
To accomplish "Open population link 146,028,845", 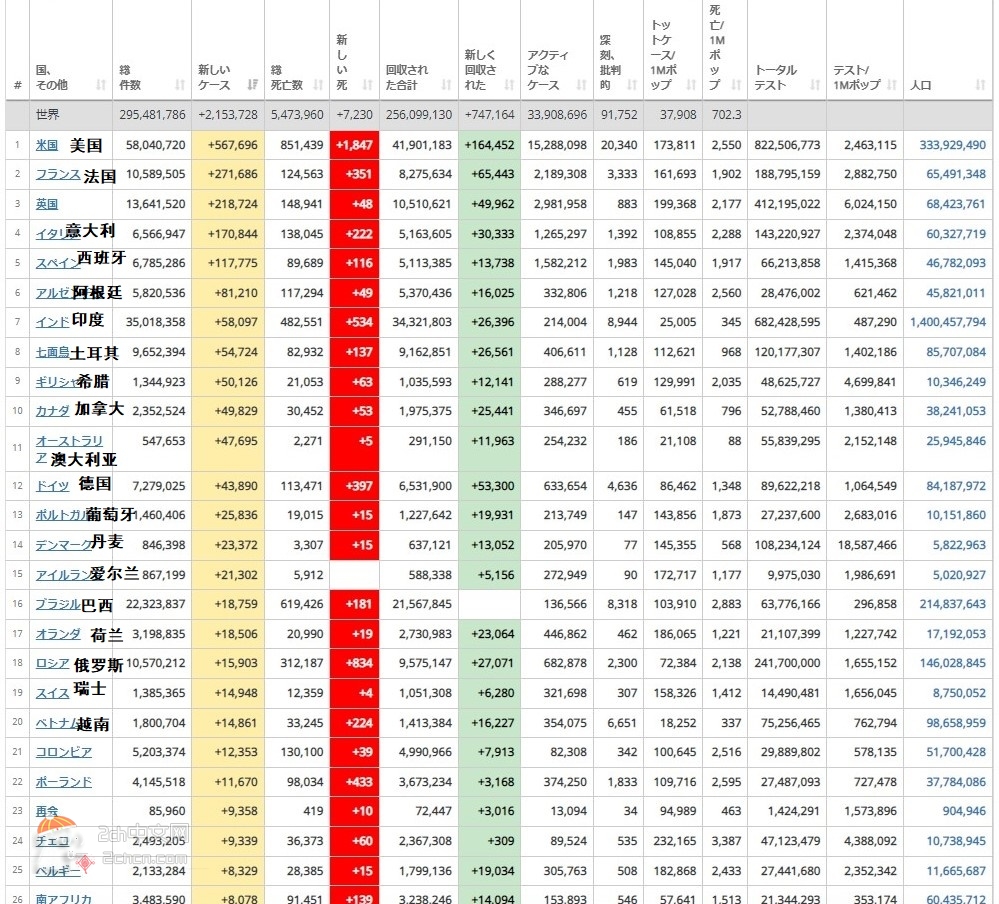I will [x=952, y=663].
